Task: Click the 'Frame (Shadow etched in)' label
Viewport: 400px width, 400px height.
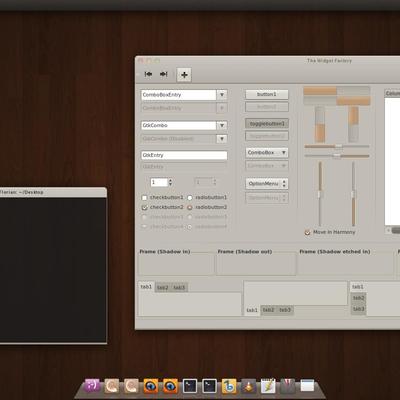Action: coord(335,252)
